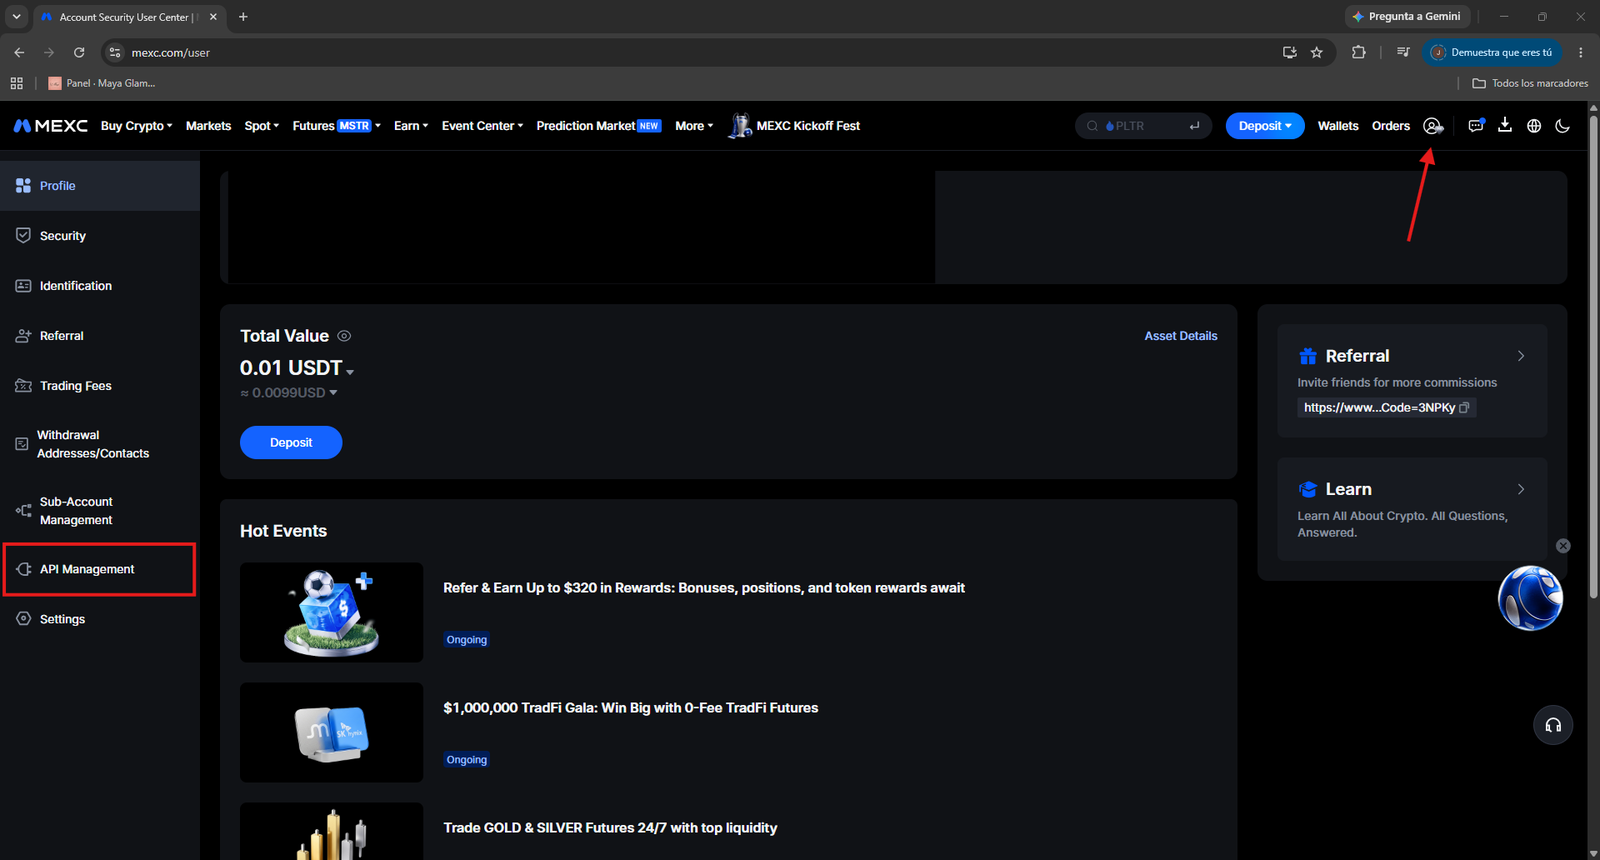The width and height of the screenshot is (1600, 860).
Task: Open the Asset Details link
Action: (1181, 336)
